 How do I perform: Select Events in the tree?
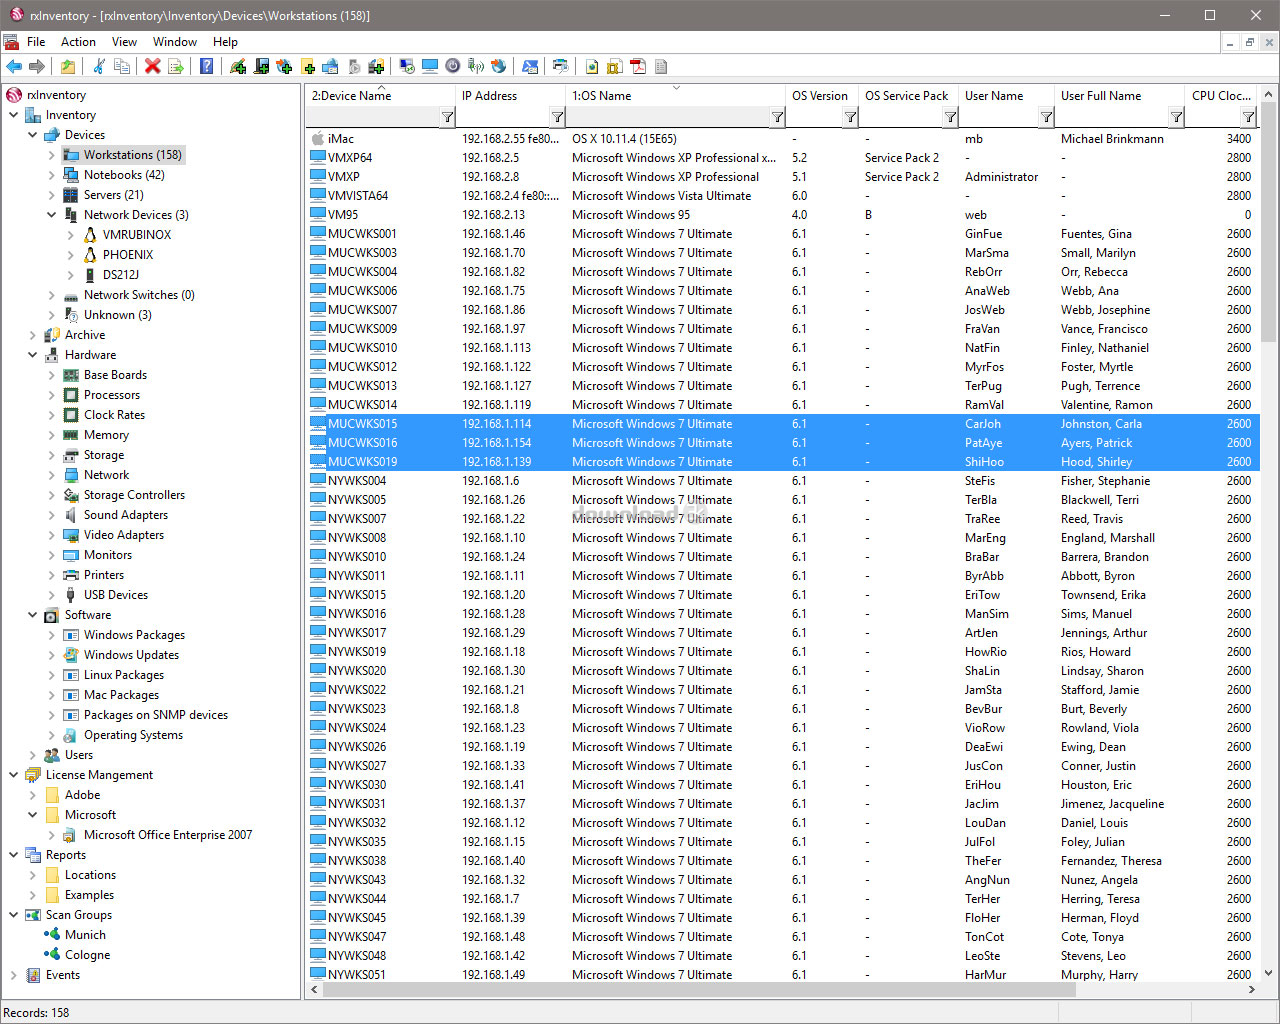(x=62, y=975)
